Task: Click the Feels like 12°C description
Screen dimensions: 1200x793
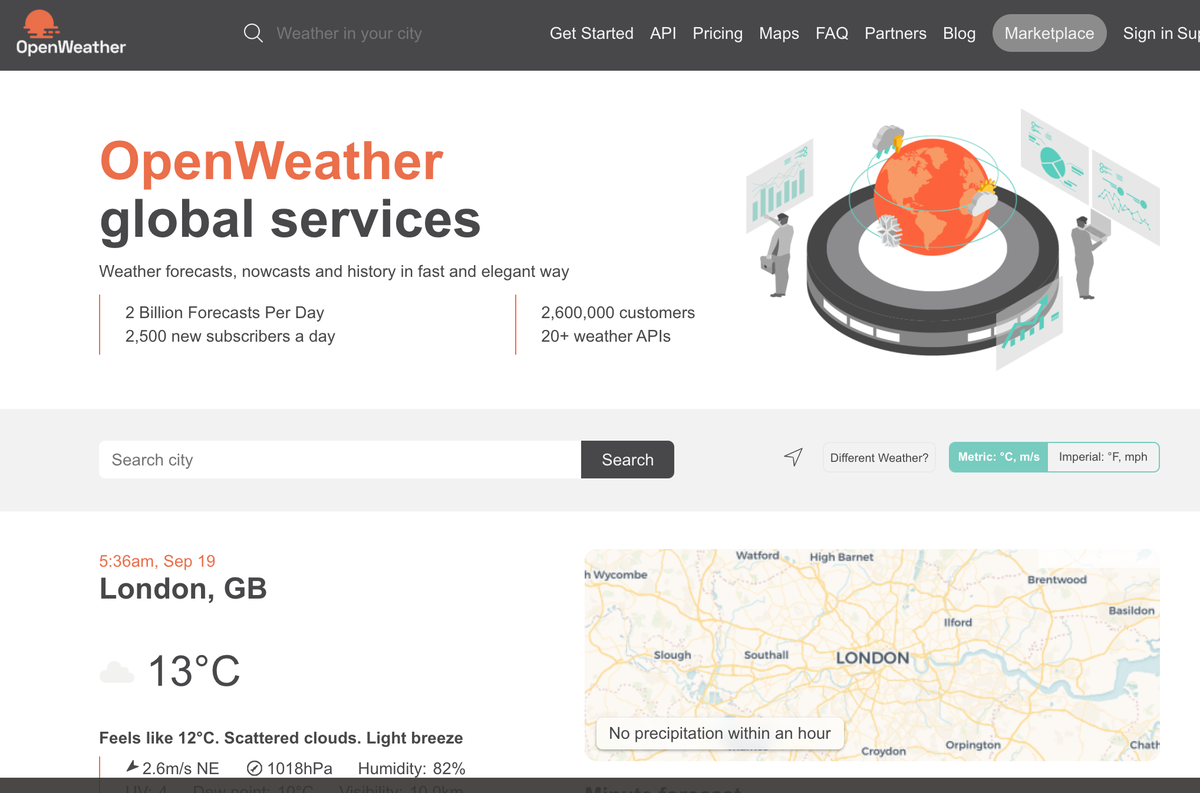Action: [x=281, y=738]
